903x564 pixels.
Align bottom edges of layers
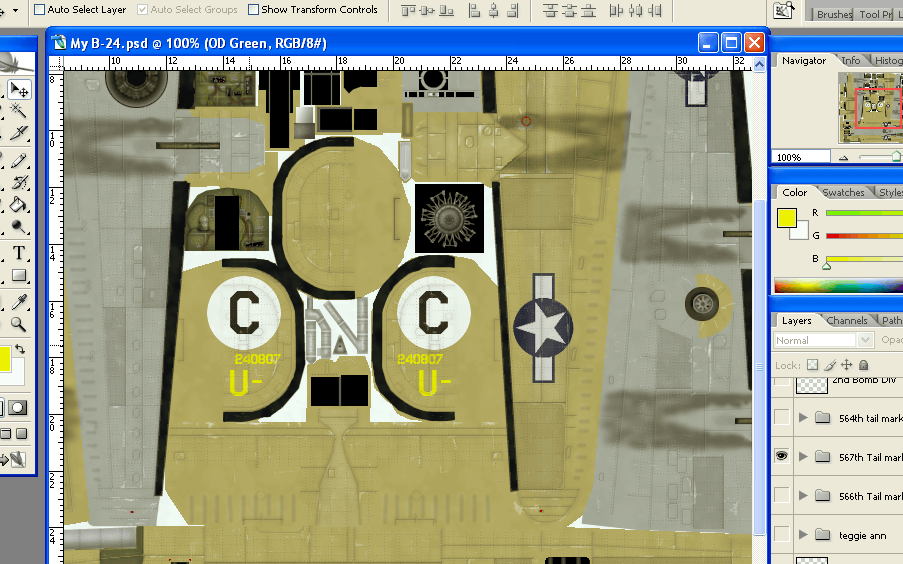click(446, 10)
